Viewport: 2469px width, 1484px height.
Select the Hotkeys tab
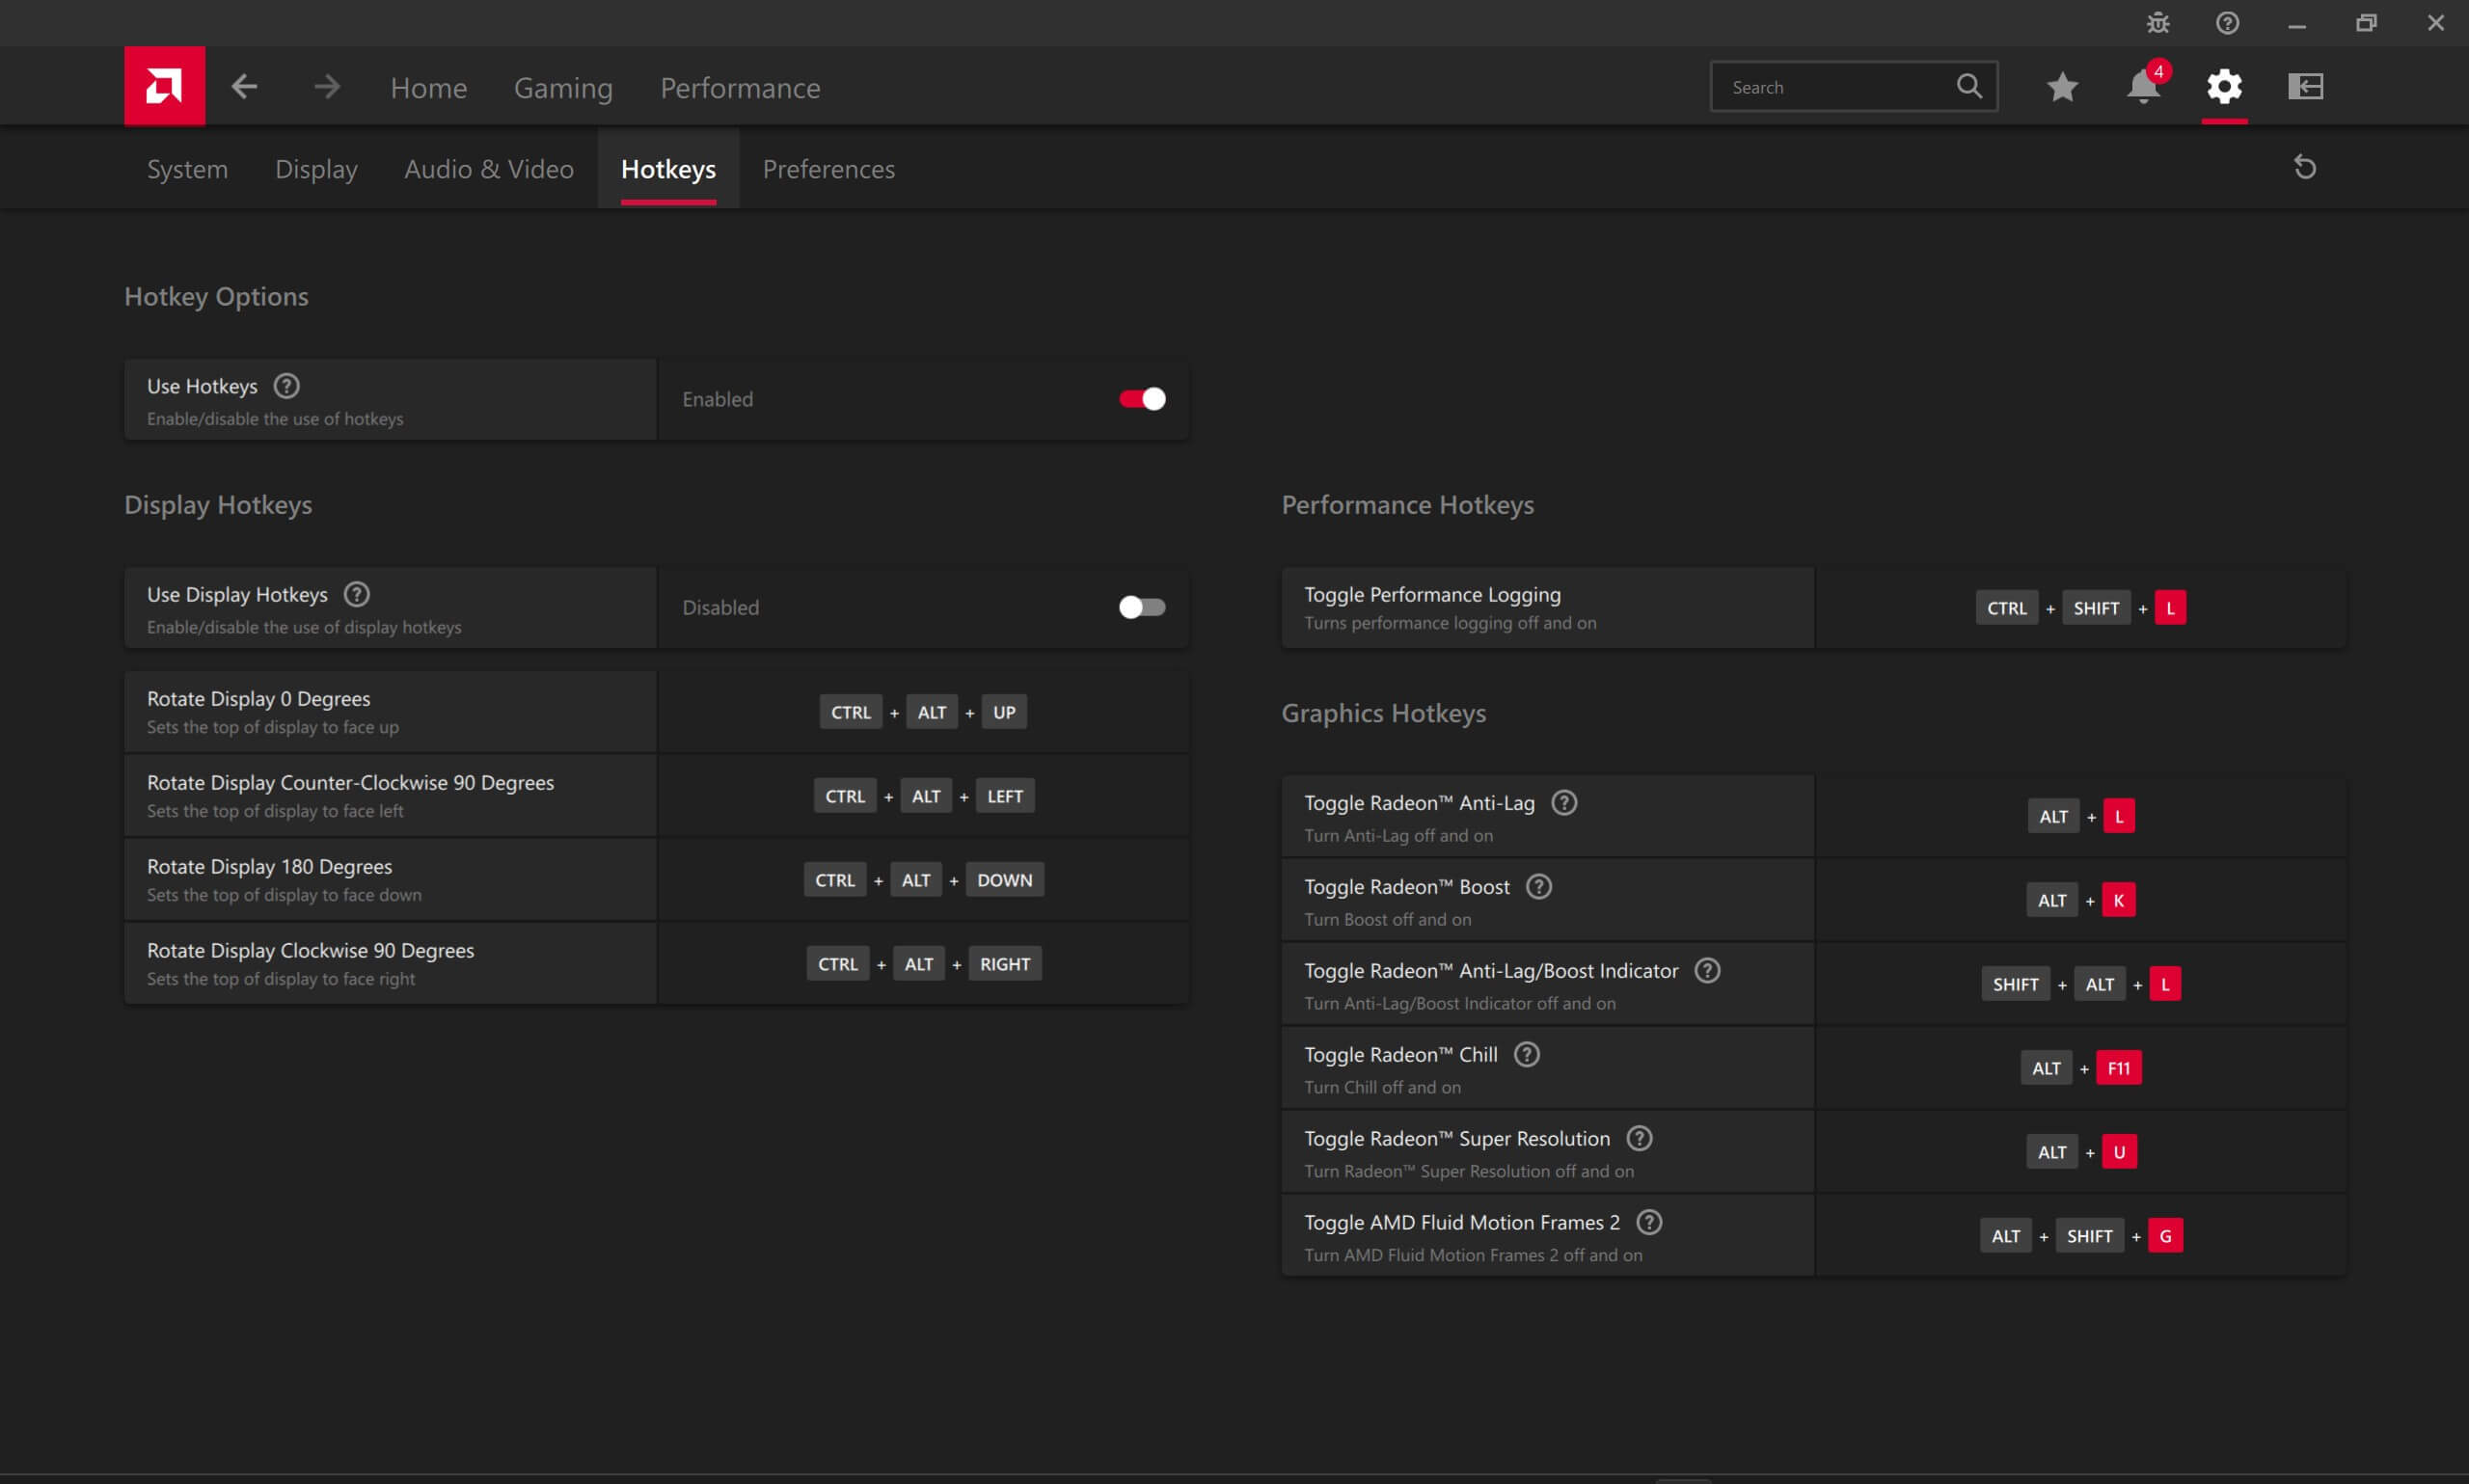pos(668,169)
